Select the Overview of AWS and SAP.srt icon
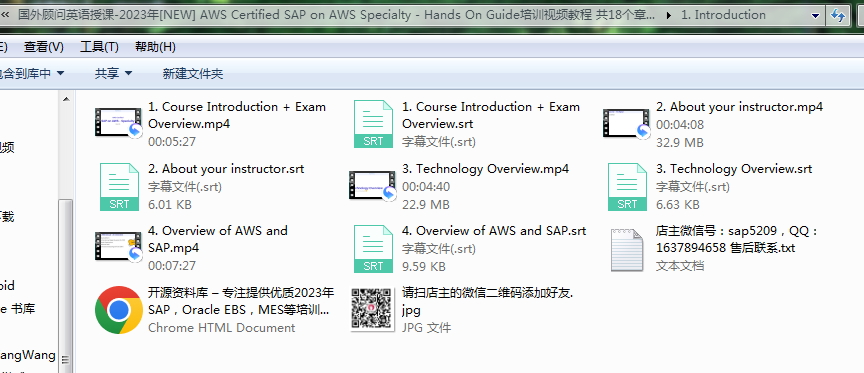 pyautogui.click(x=373, y=248)
